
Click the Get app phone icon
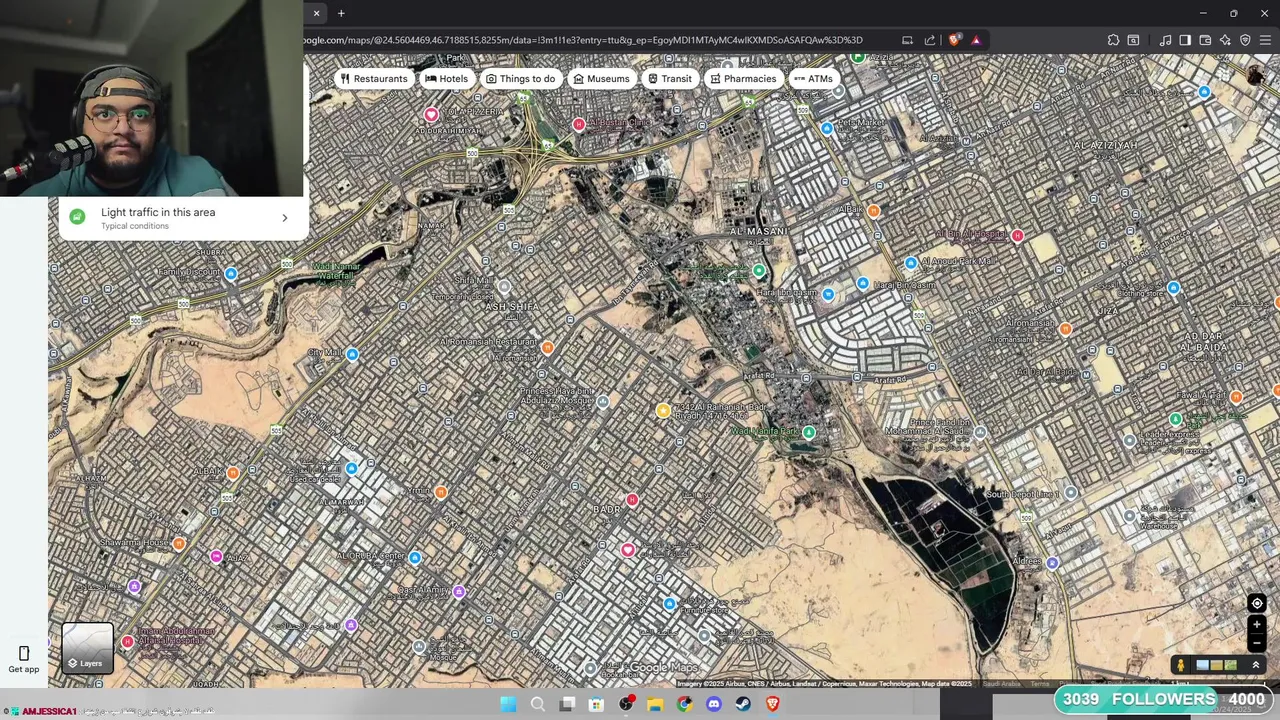pyautogui.click(x=24, y=654)
